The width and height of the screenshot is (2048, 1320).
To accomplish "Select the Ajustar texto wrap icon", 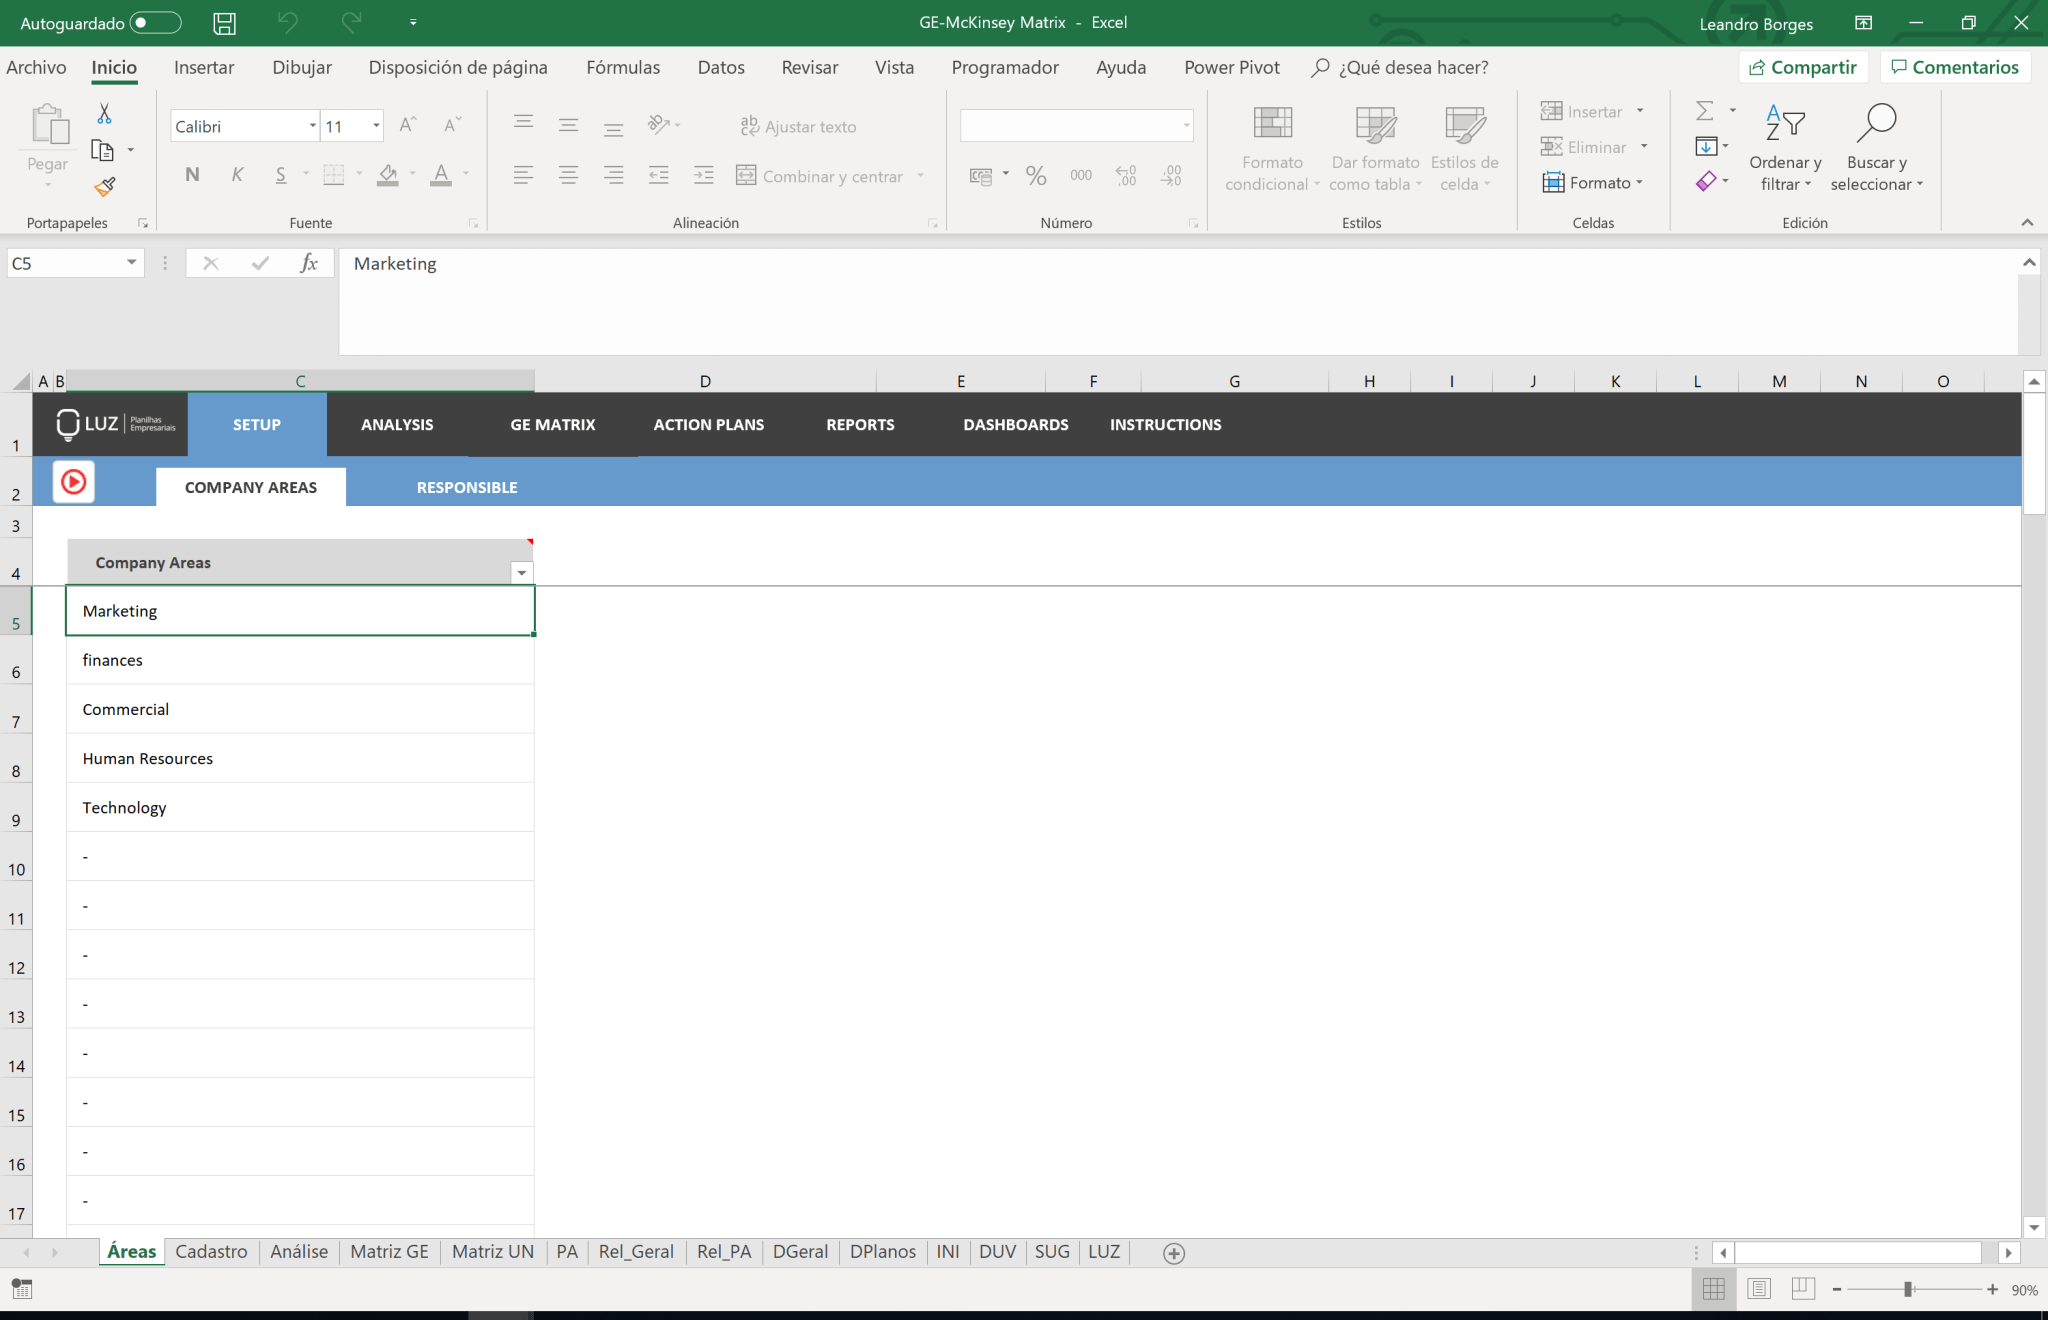I will [x=749, y=126].
